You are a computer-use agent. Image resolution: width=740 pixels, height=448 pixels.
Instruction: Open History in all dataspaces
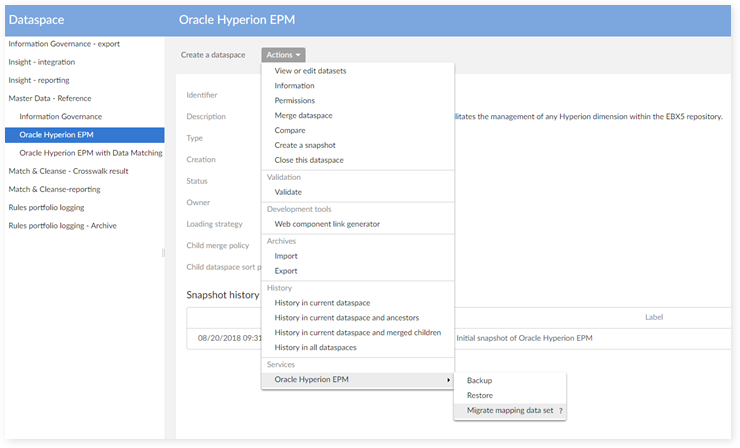(315, 347)
